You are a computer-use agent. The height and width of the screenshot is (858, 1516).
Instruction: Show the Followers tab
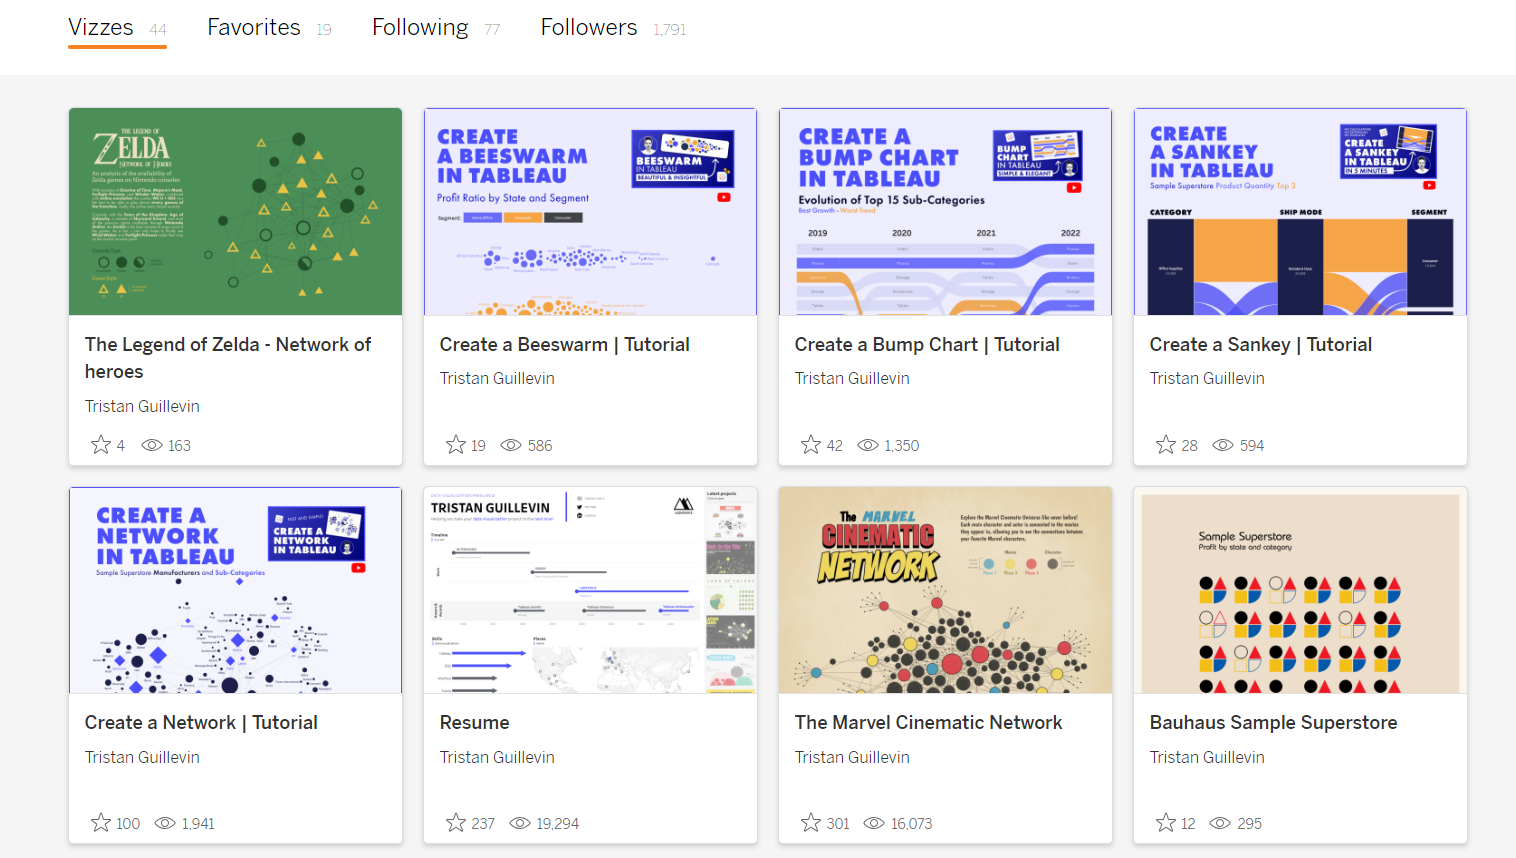tap(589, 28)
